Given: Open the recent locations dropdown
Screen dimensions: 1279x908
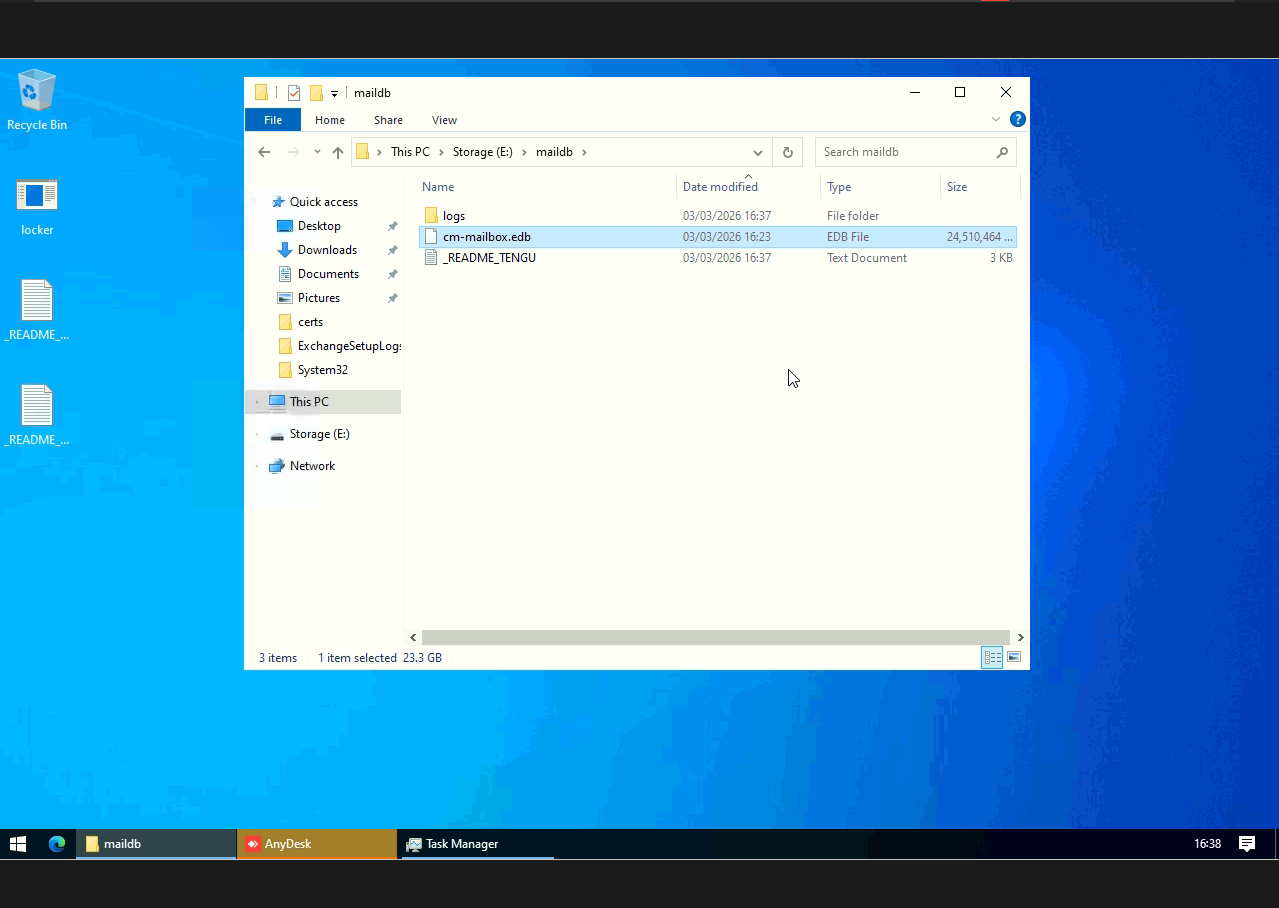Looking at the screenshot, I should [317, 152].
